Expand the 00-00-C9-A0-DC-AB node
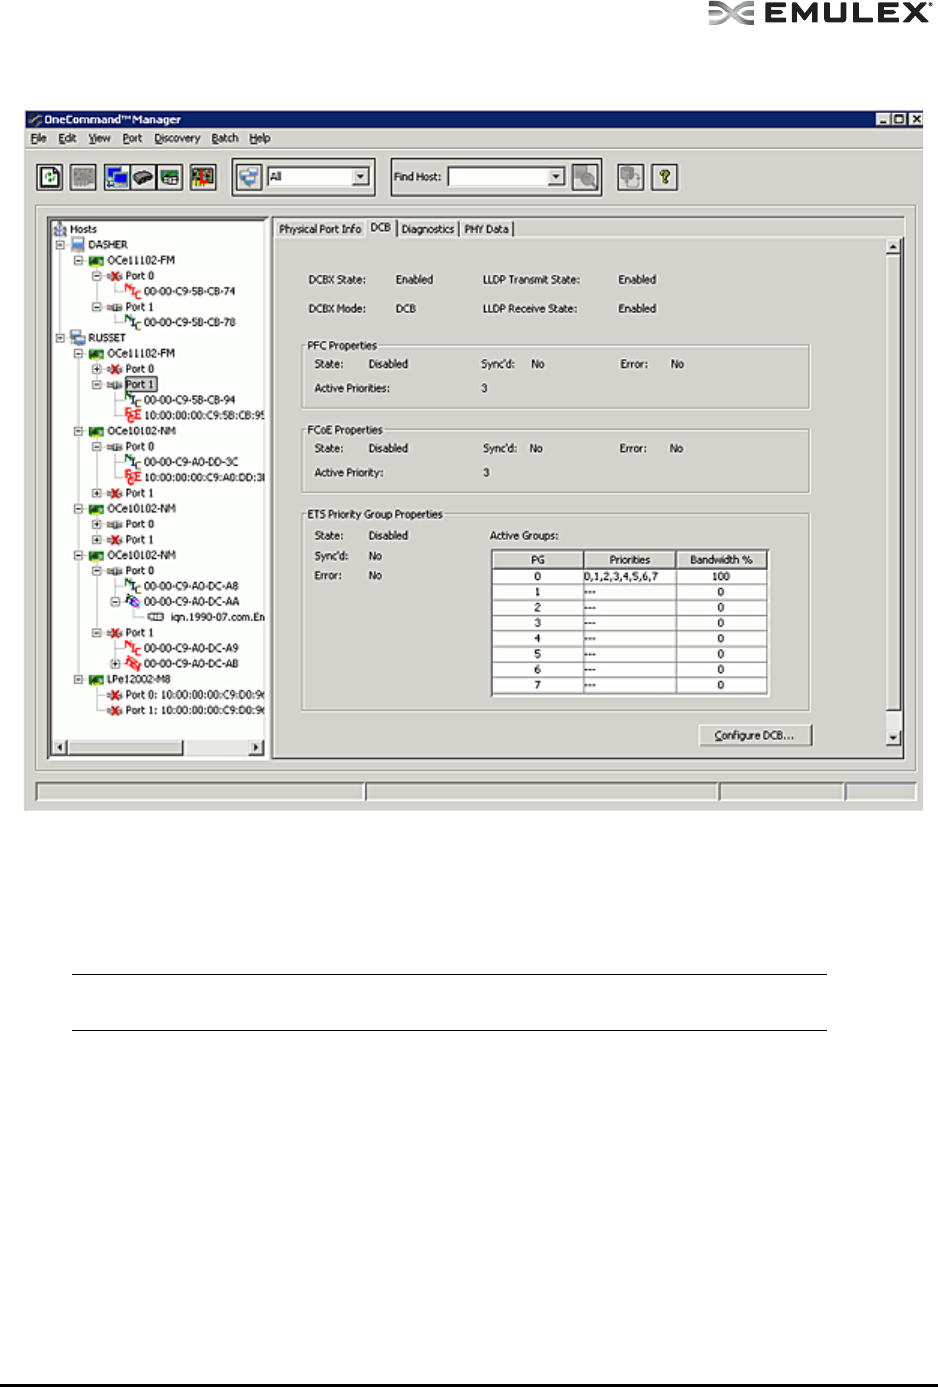This screenshot has height=1387, width=938. (x=115, y=663)
